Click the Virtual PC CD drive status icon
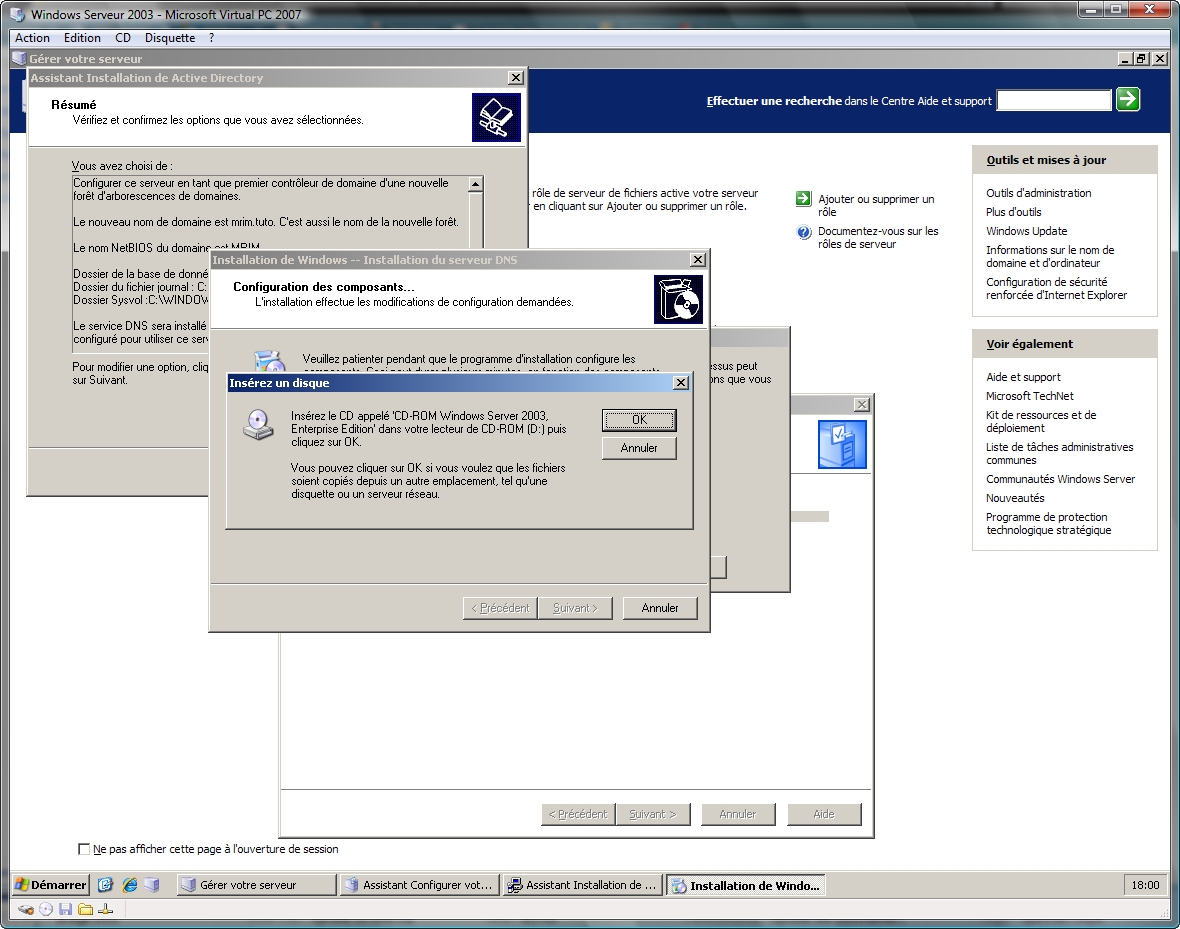Image resolution: width=1180 pixels, height=929 pixels. (46, 909)
